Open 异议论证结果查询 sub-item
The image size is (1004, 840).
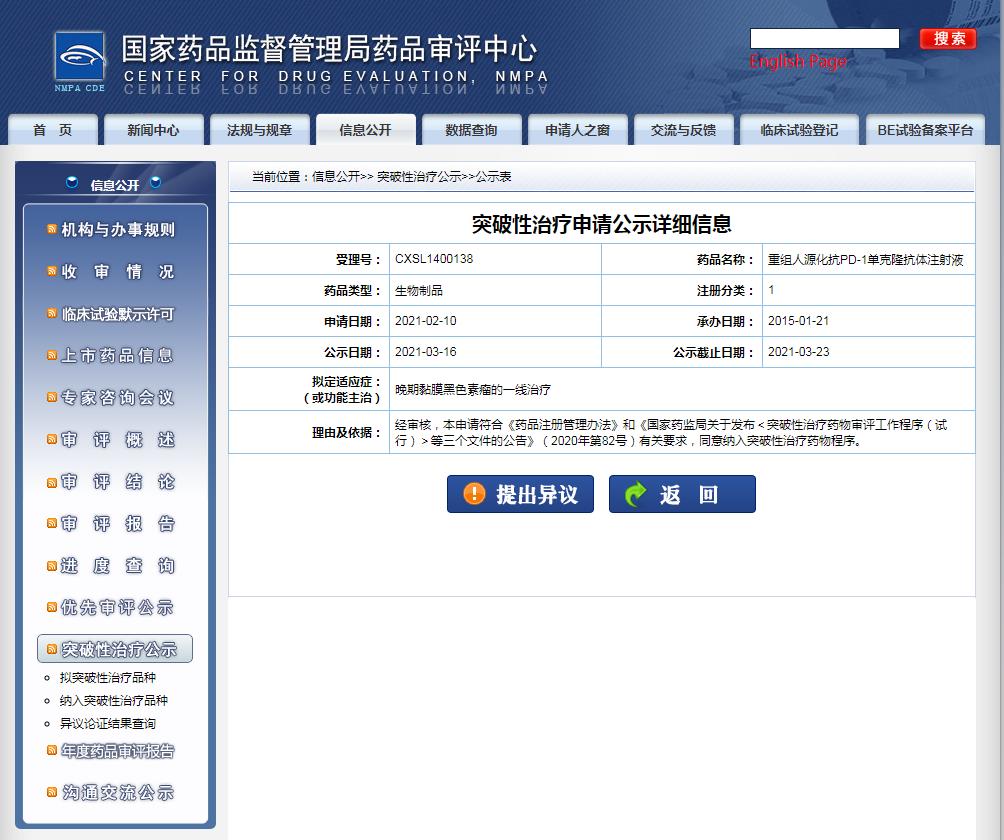107,723
